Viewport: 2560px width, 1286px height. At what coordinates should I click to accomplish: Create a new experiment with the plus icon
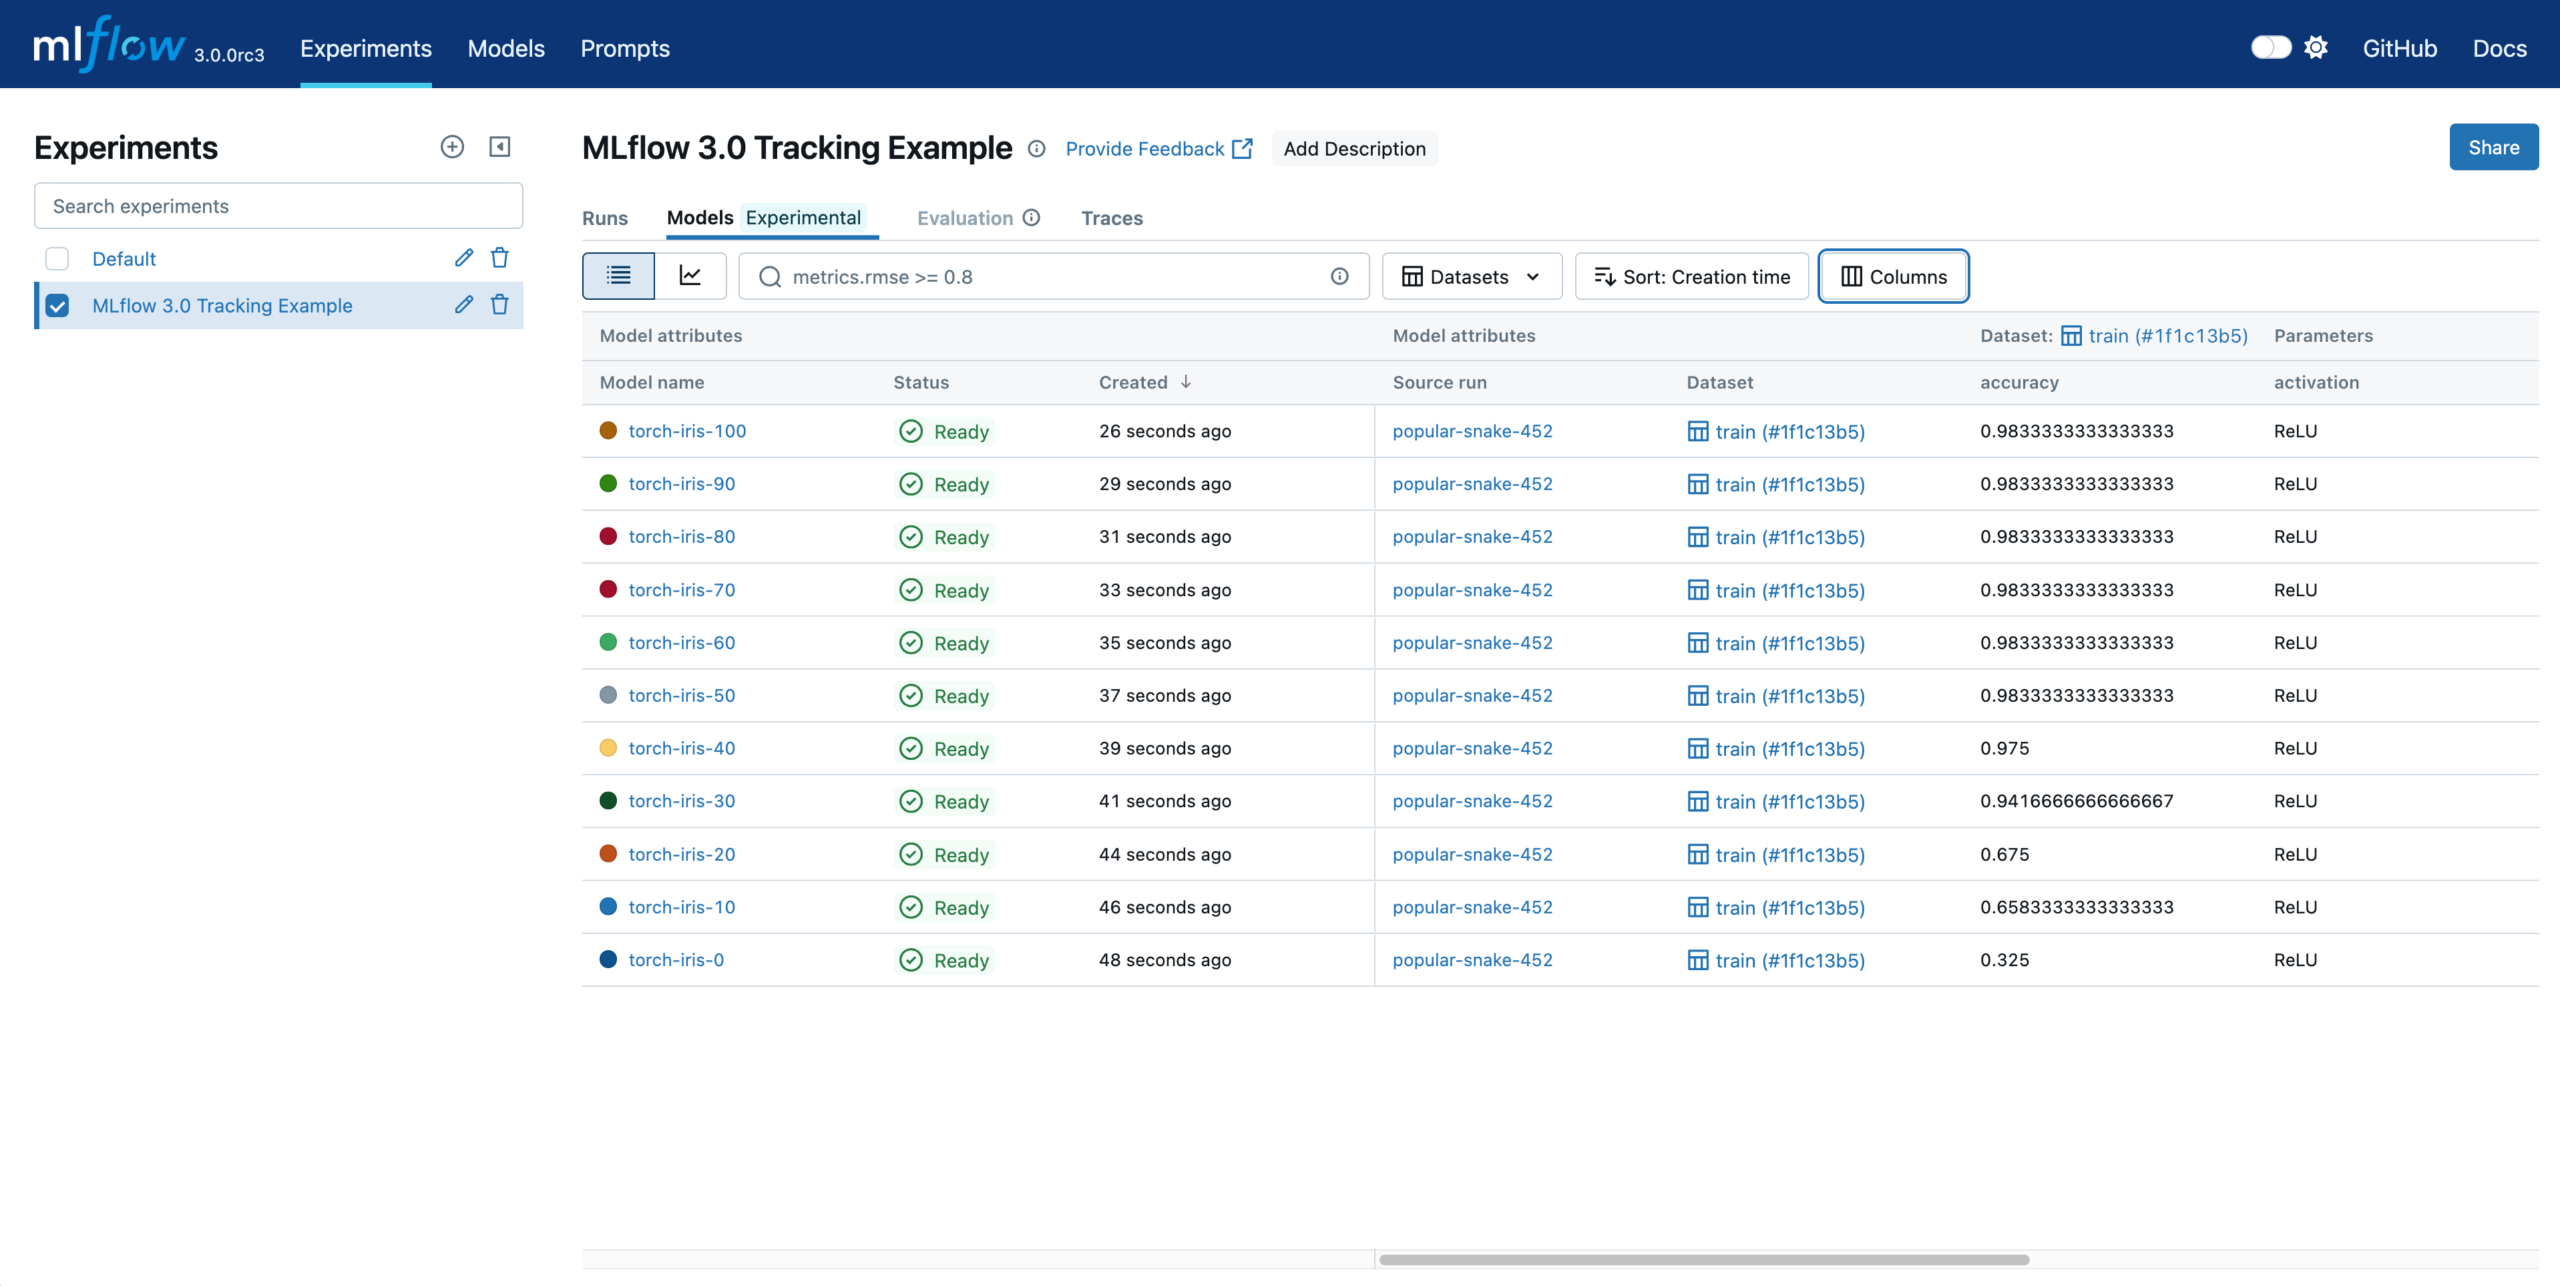(452, 146)
